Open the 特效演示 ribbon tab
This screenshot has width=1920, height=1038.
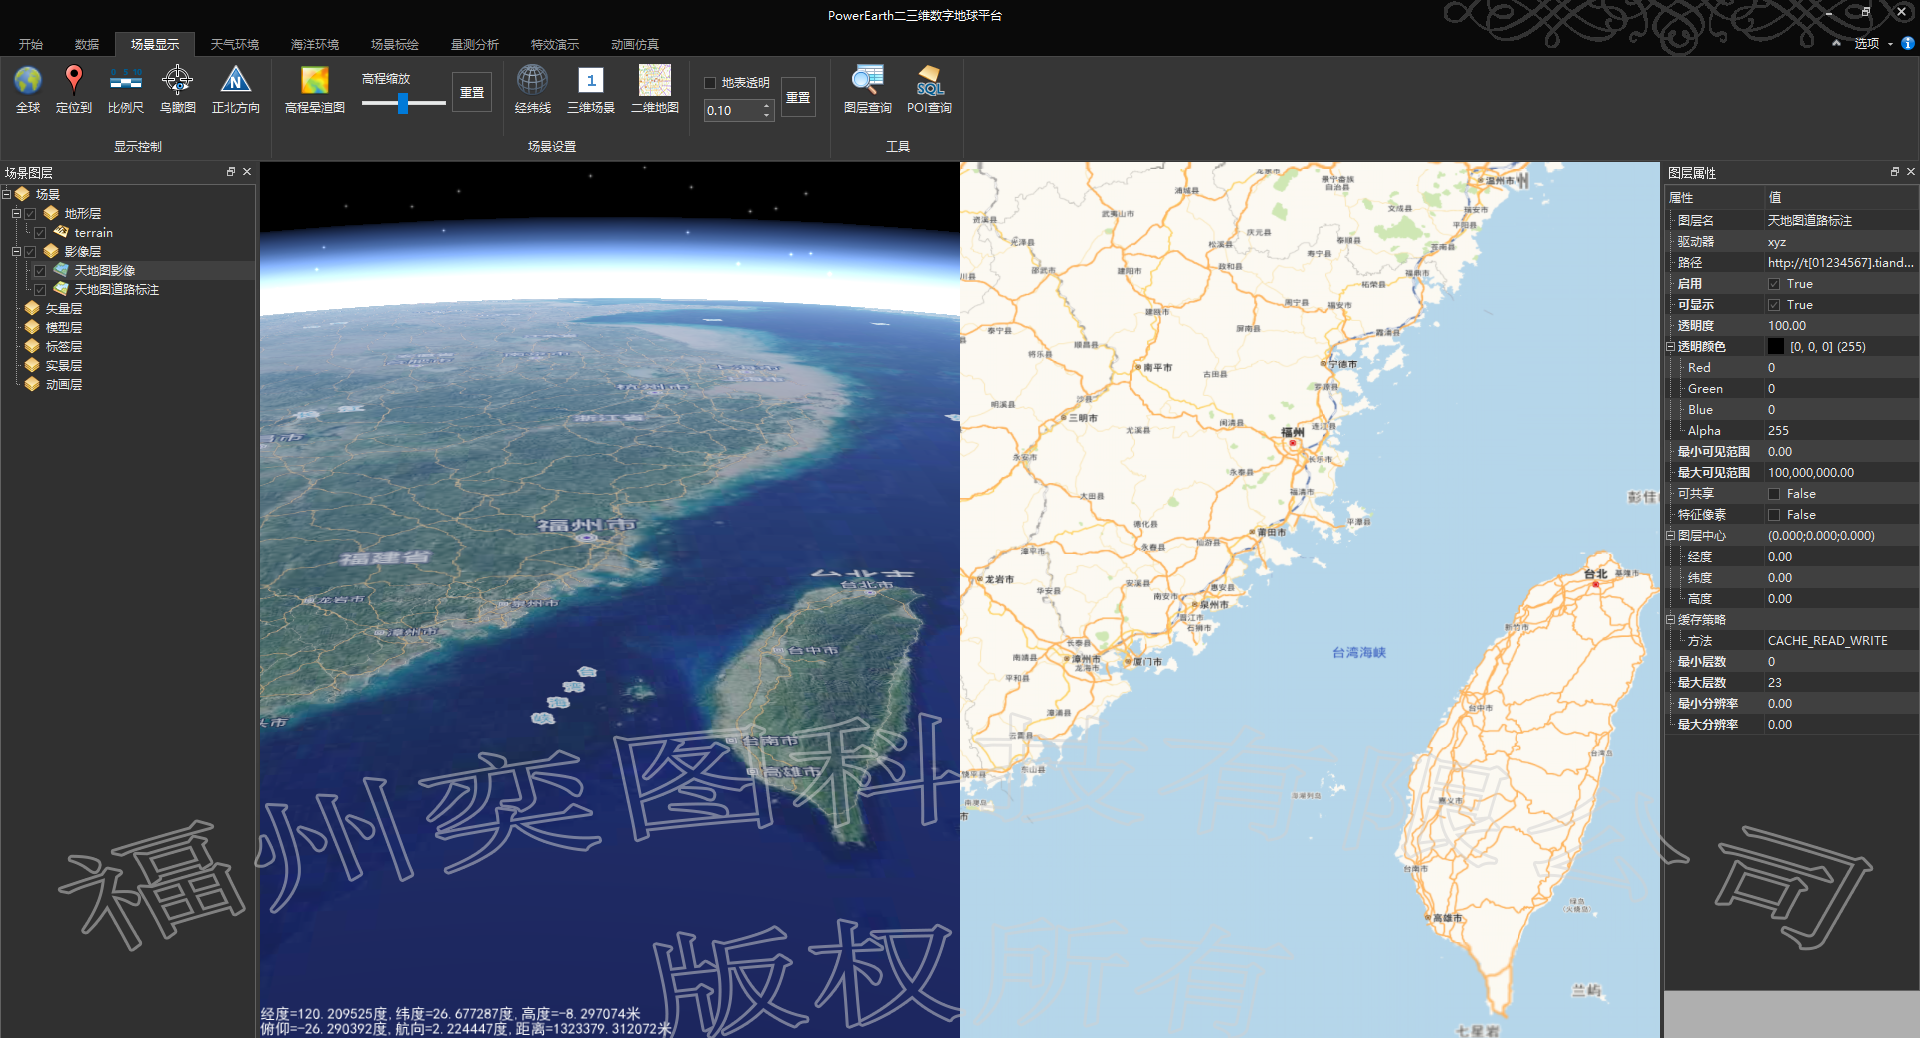click(x=554, y=44)
